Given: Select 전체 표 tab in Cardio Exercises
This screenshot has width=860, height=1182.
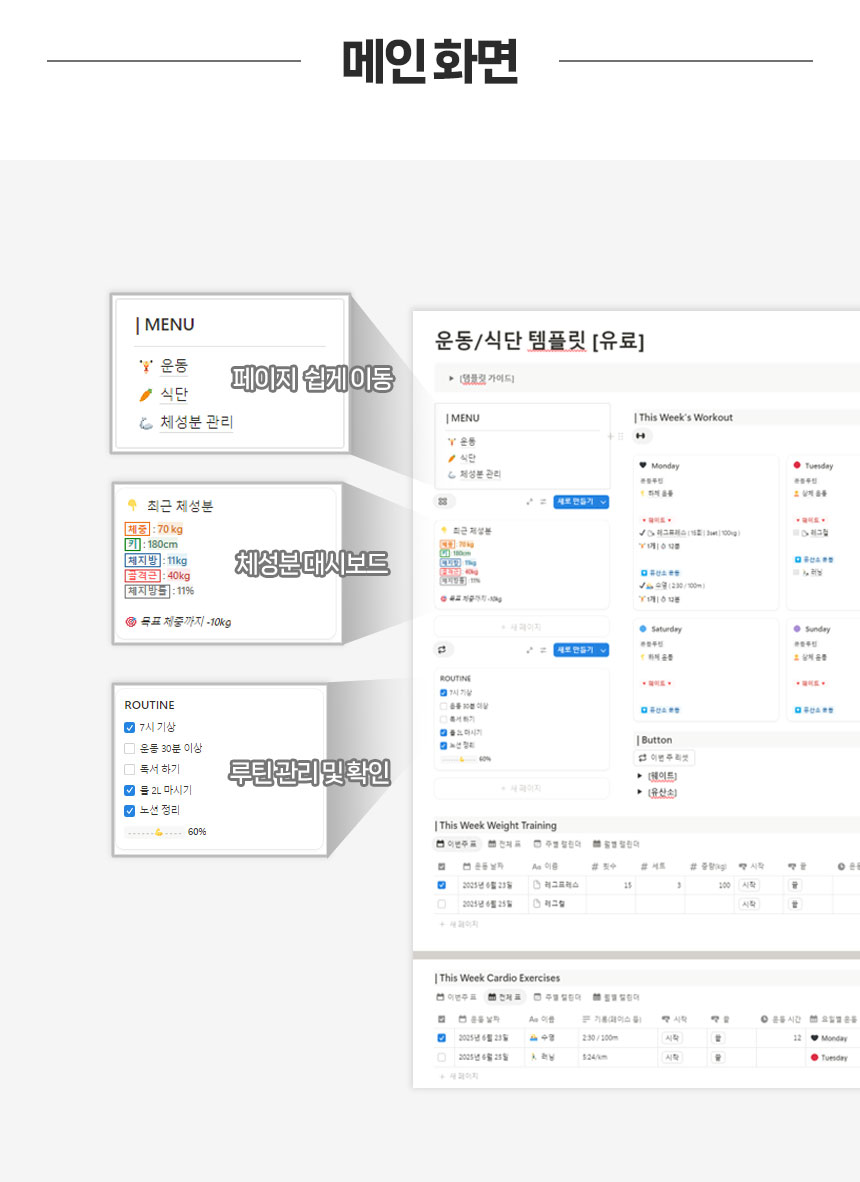Looking at the screenshot, I should [x=504, y=997].
